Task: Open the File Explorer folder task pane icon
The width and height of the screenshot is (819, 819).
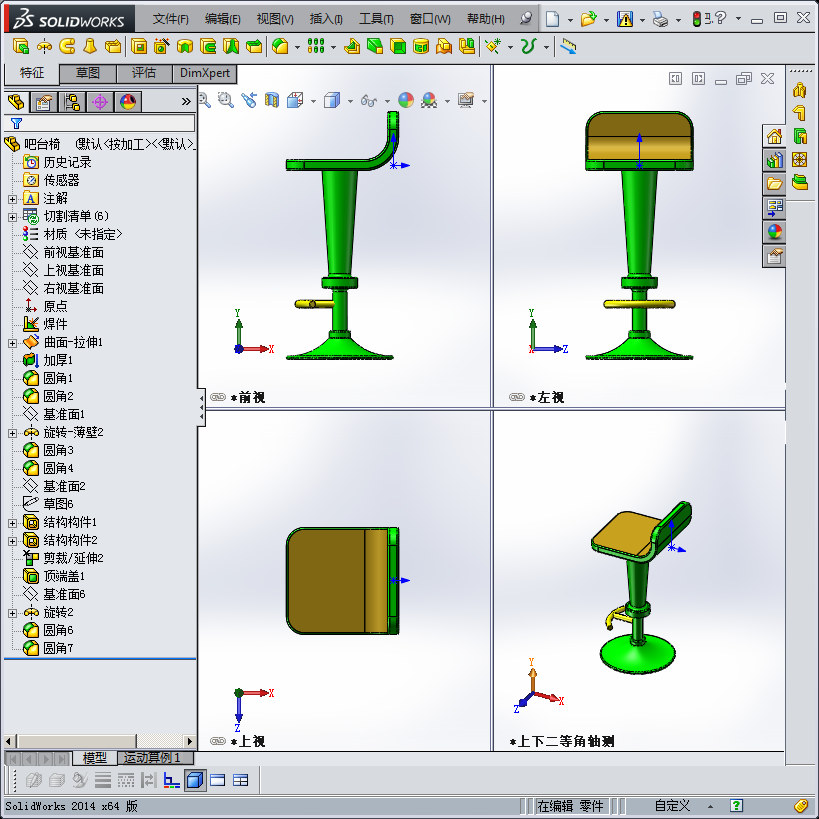Action: pos(774,184)
